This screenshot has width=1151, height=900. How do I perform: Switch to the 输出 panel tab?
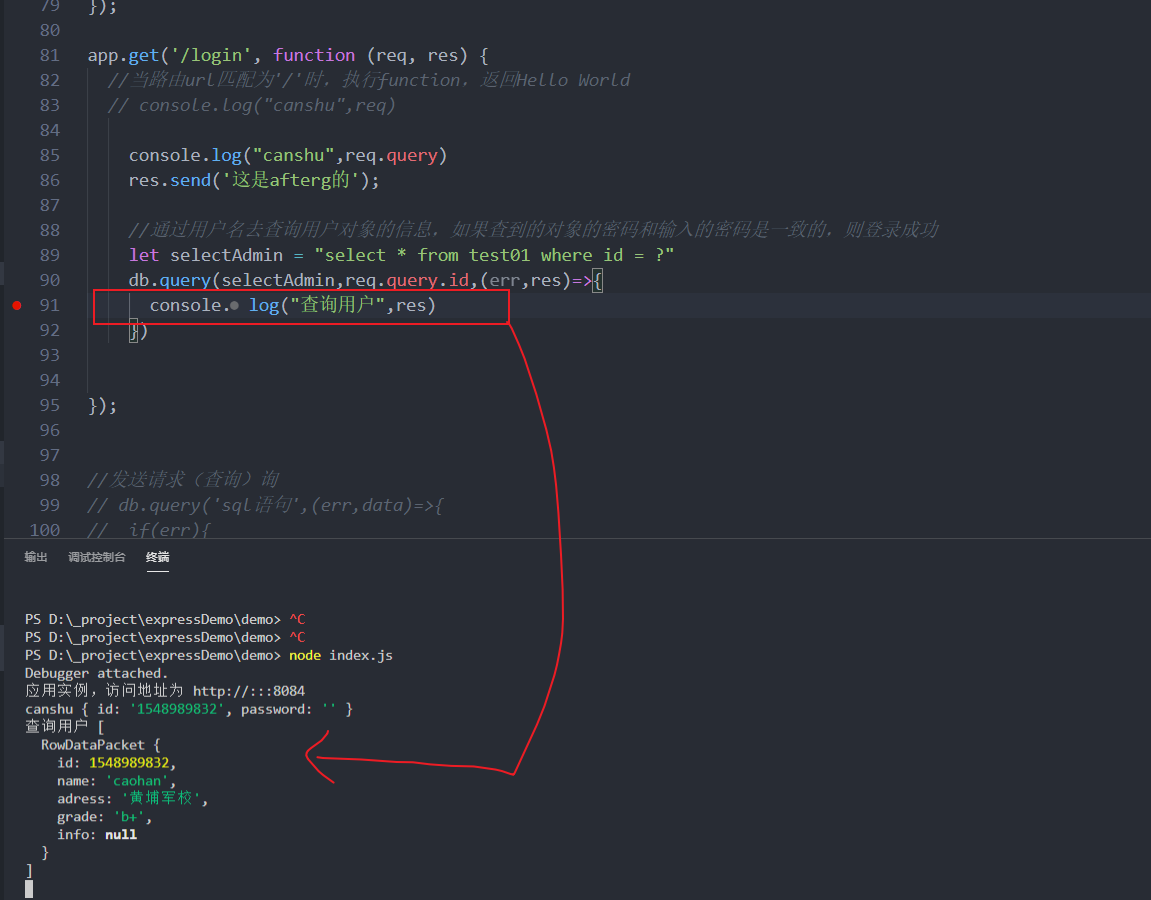click(x=35, y=557)
